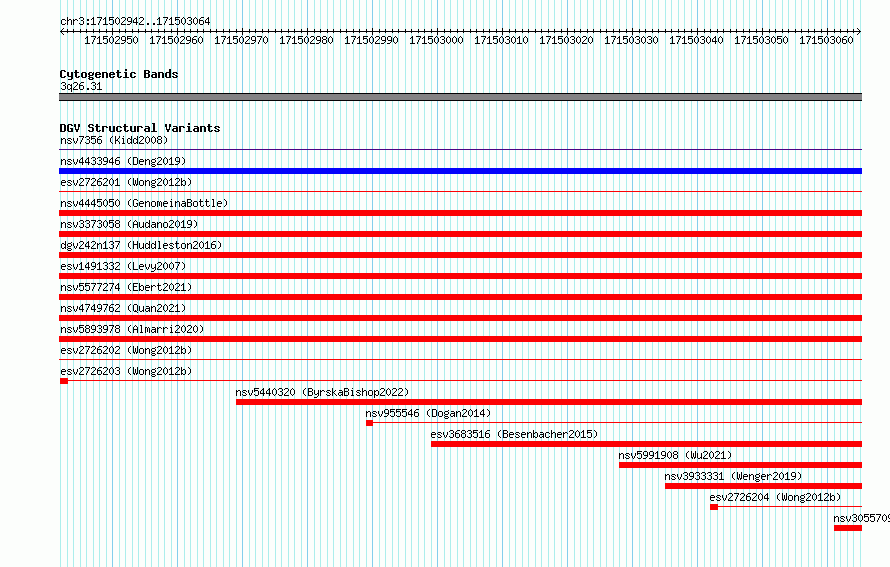Click ruler position 171503050
Viewport: 890px width, 567px height.
click(x=761, y=40)
